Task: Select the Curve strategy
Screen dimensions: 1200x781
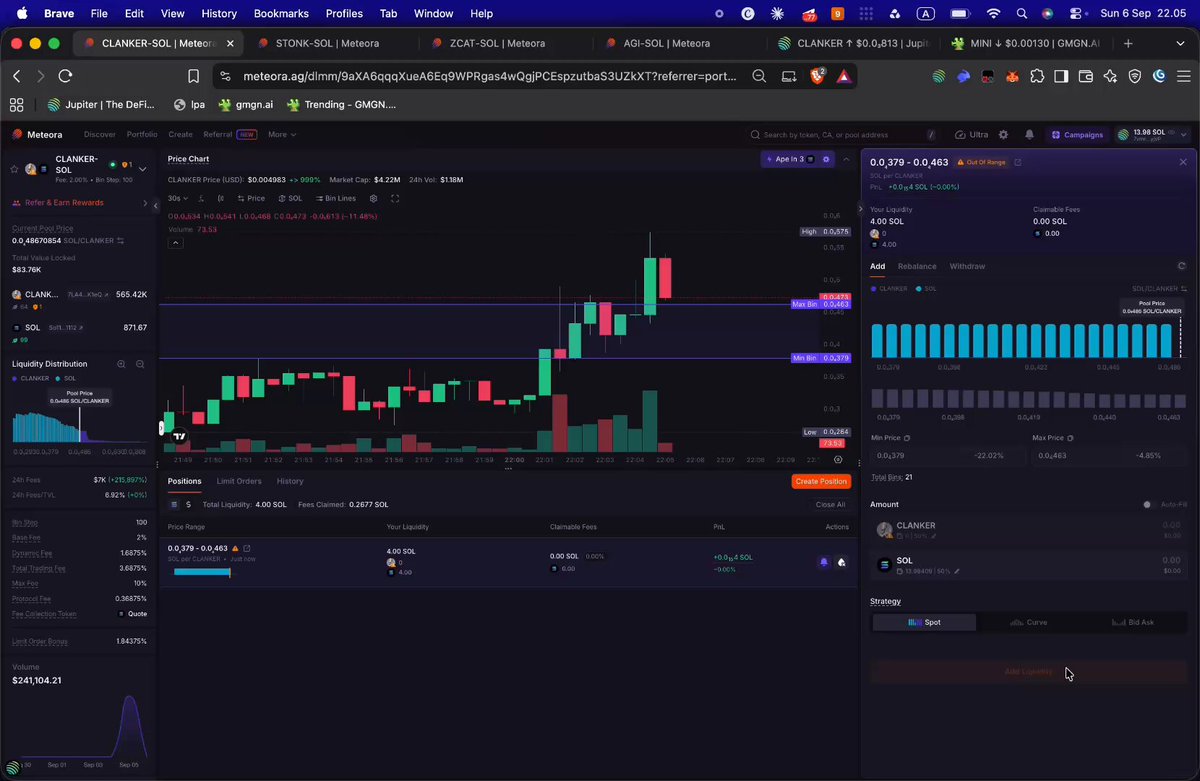Action: pyautogui.click(x=1029, y=622)
